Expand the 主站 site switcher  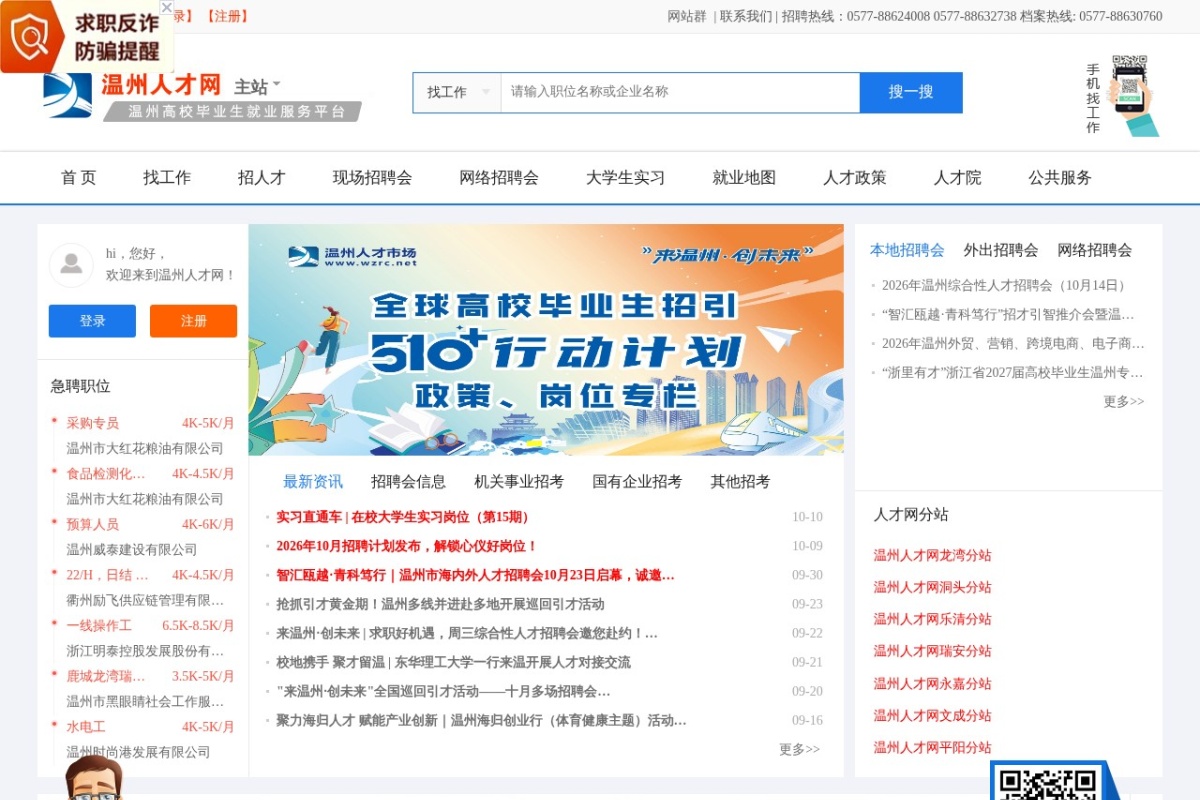(257, 87)
